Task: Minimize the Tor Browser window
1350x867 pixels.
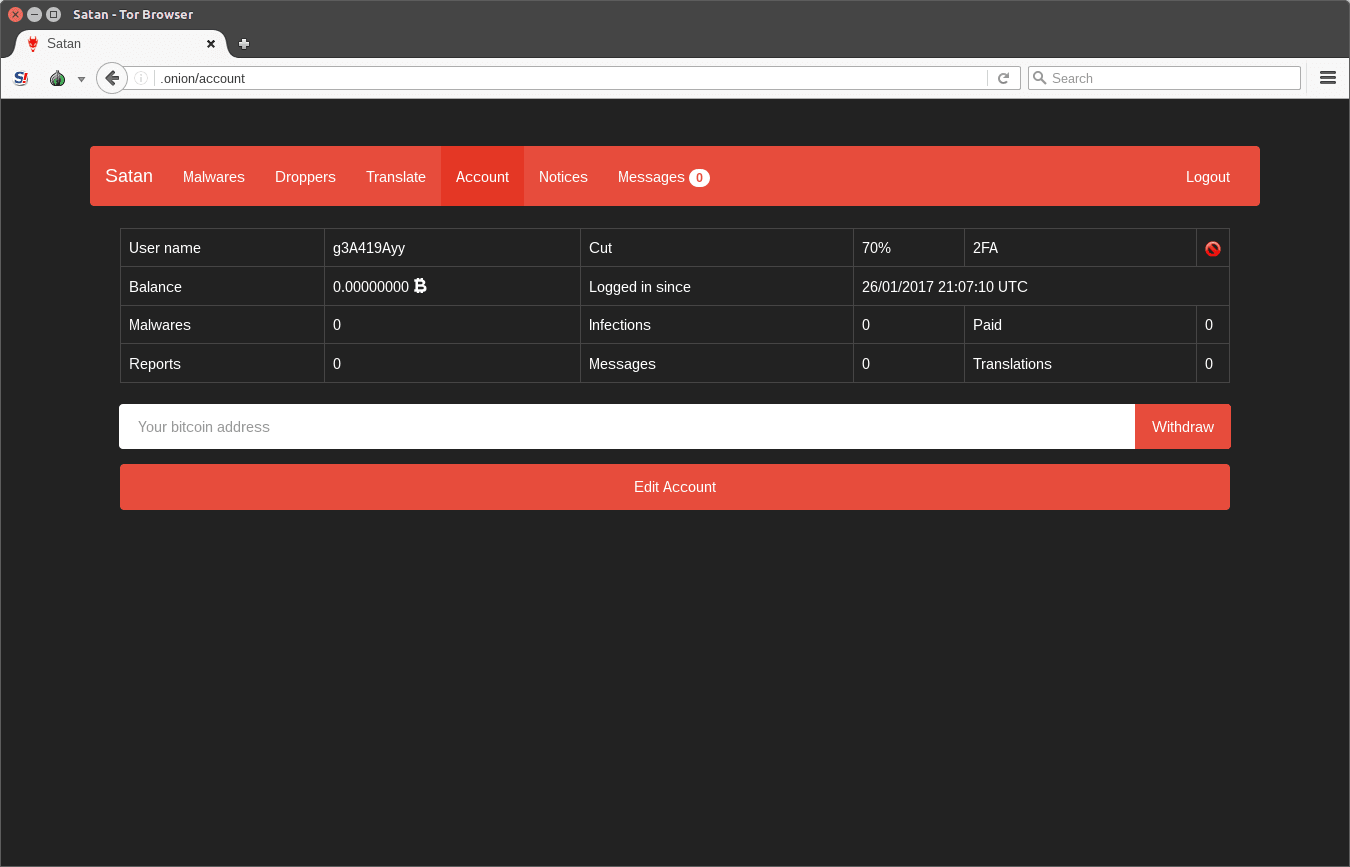Action: coord(34,15)
